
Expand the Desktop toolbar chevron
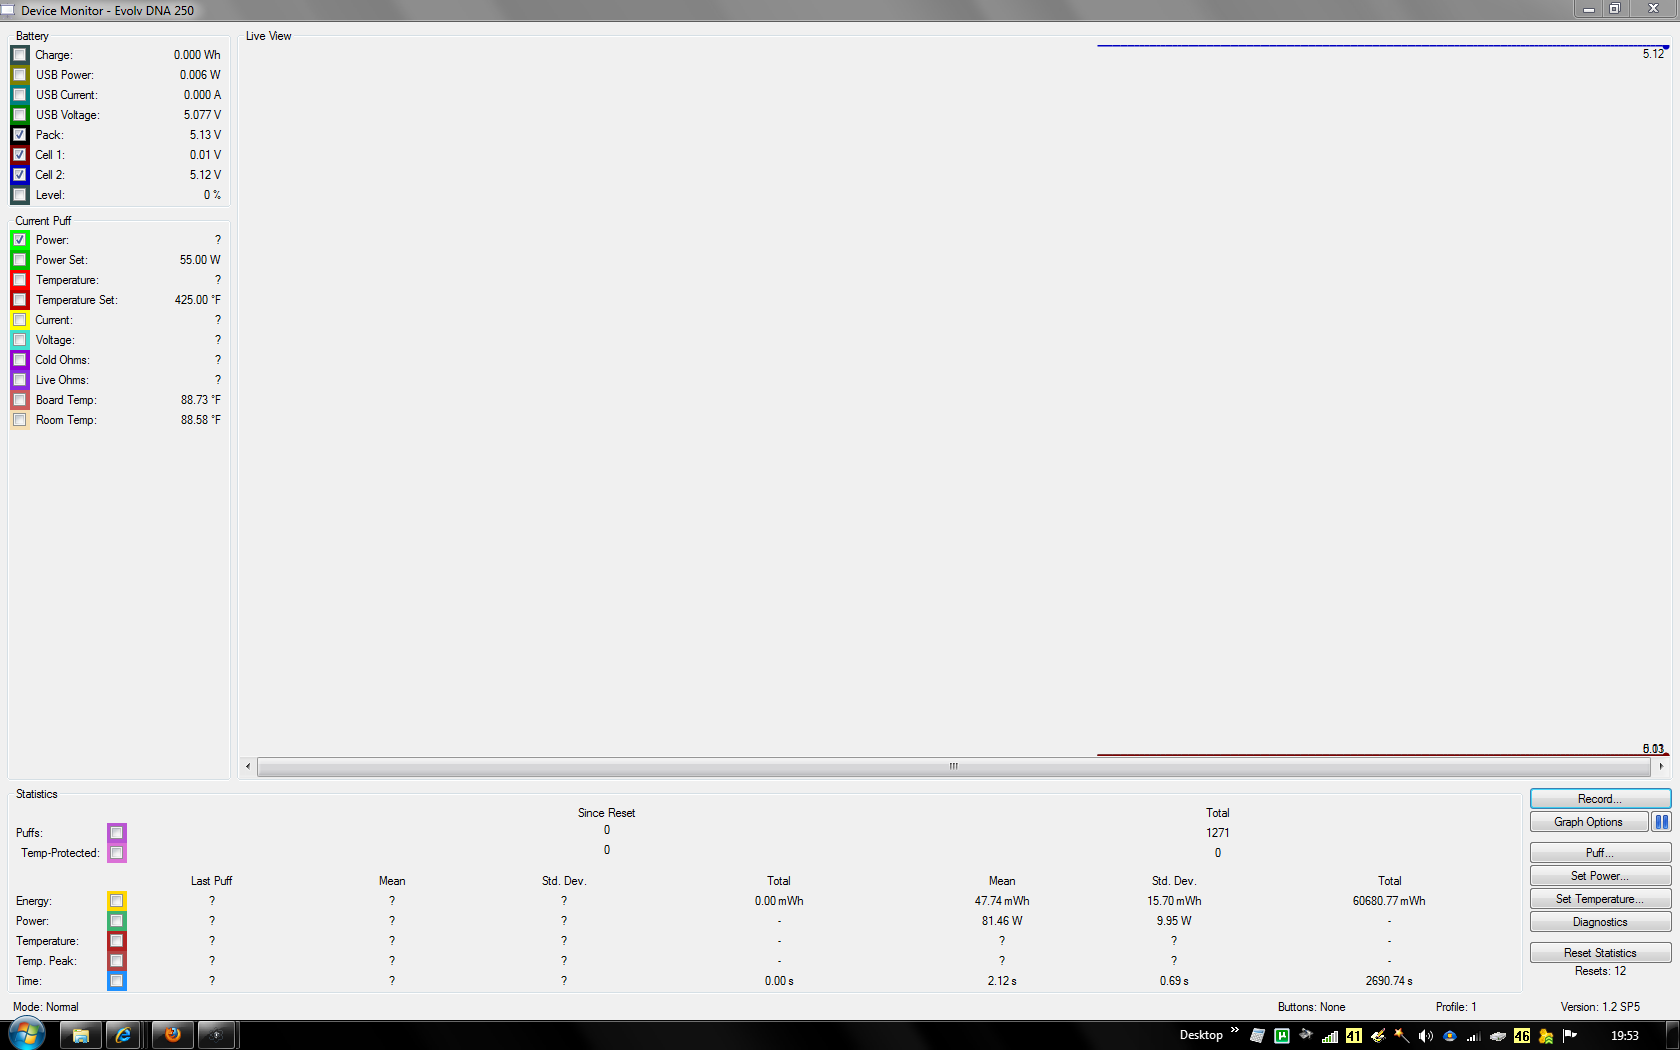(x=1234, y=1031)
